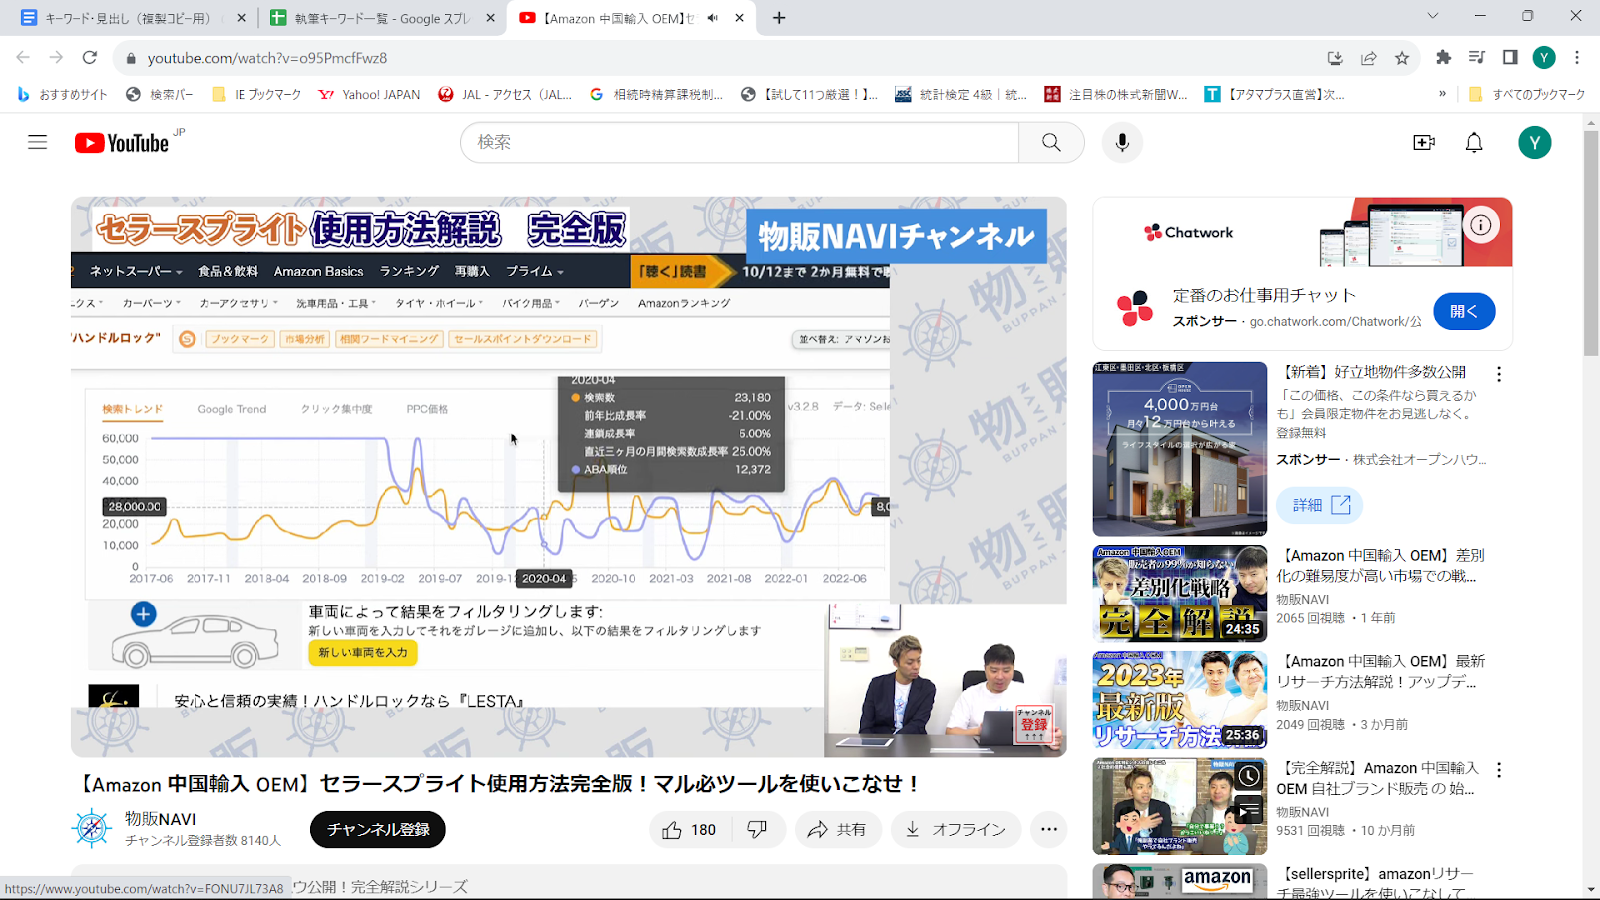Open 検索バー bookmark
This screenshot has width=1600, height=900.
click(160, 94)
